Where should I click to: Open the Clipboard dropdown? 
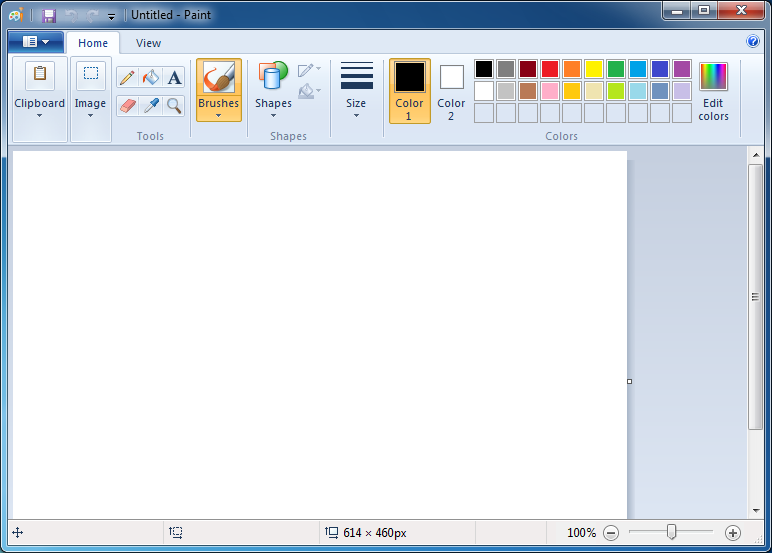pos(39,114)
